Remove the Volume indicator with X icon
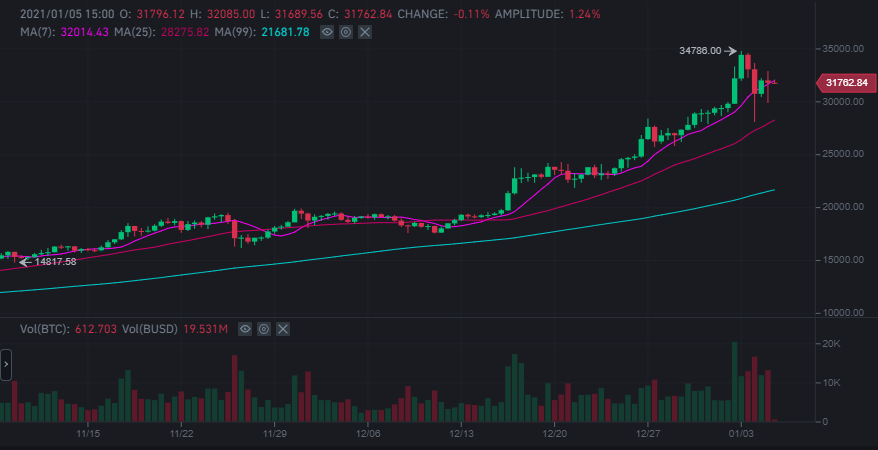Viewport: 878px width, 450px height. pos(283,329)
